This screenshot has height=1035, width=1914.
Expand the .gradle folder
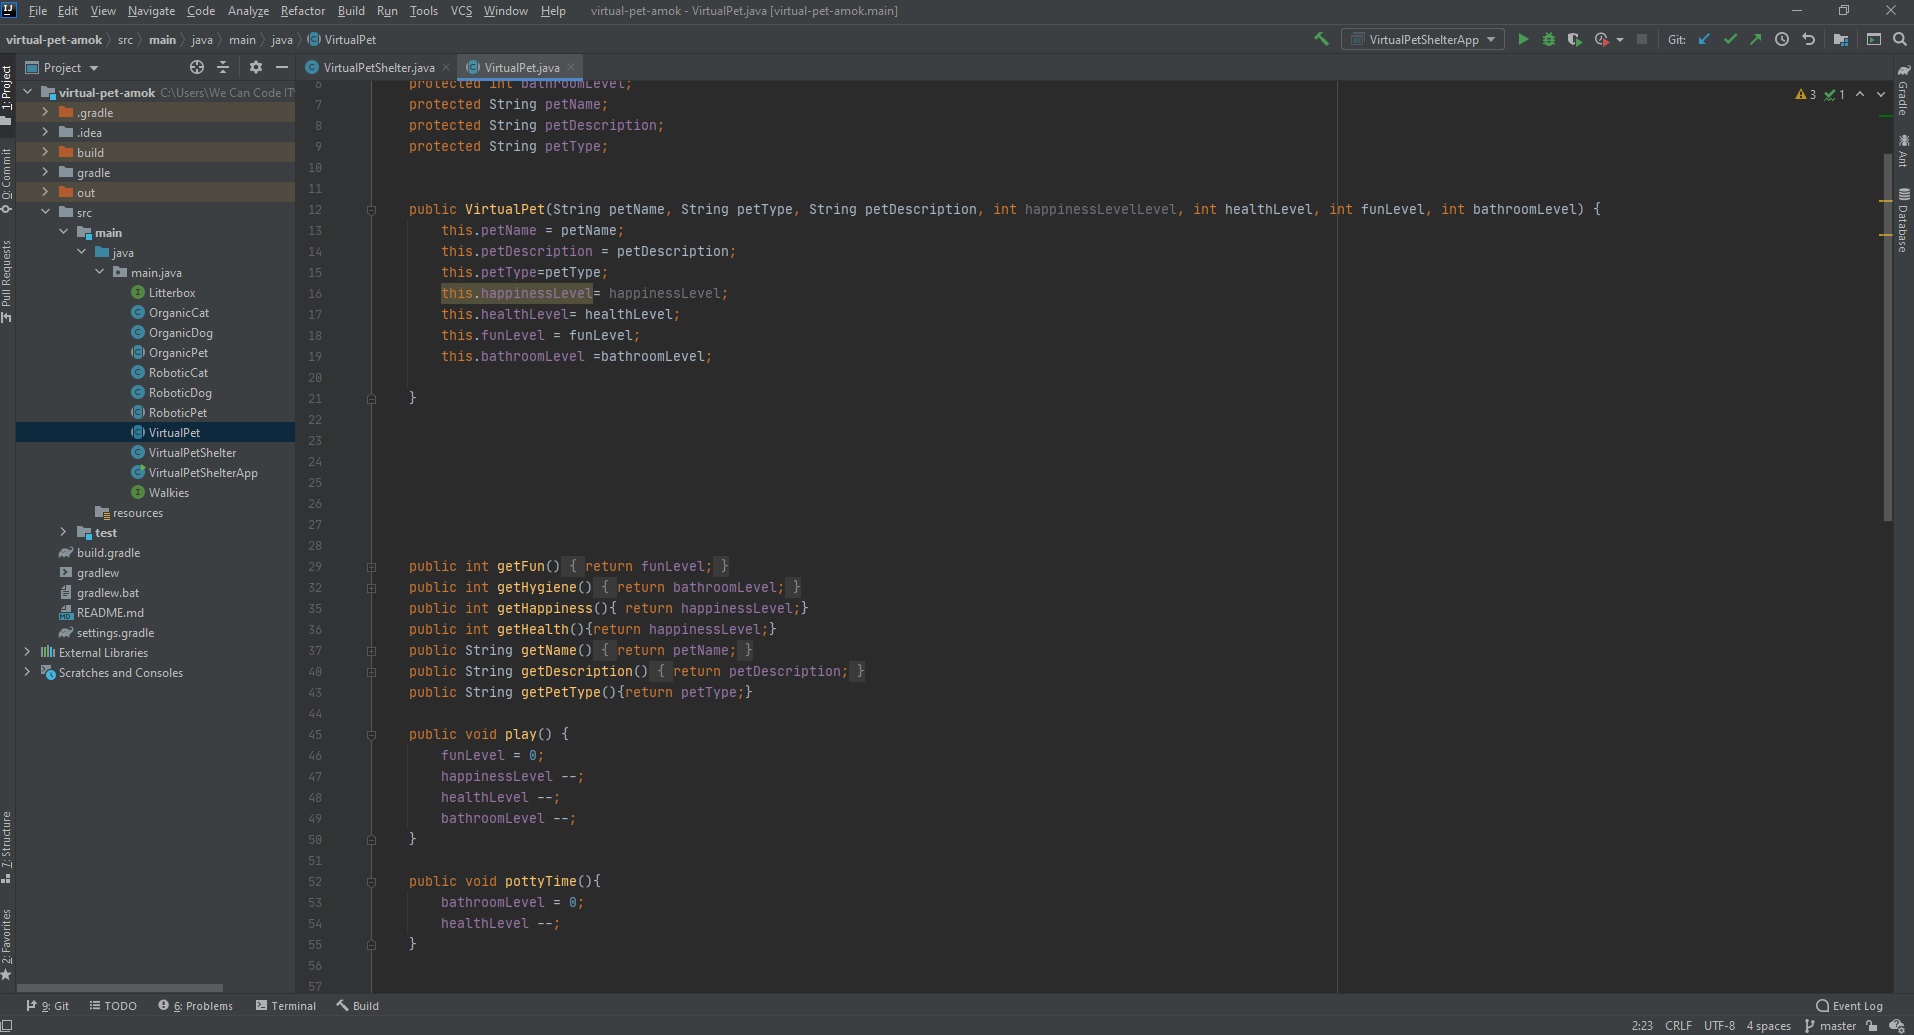[45, 112]
